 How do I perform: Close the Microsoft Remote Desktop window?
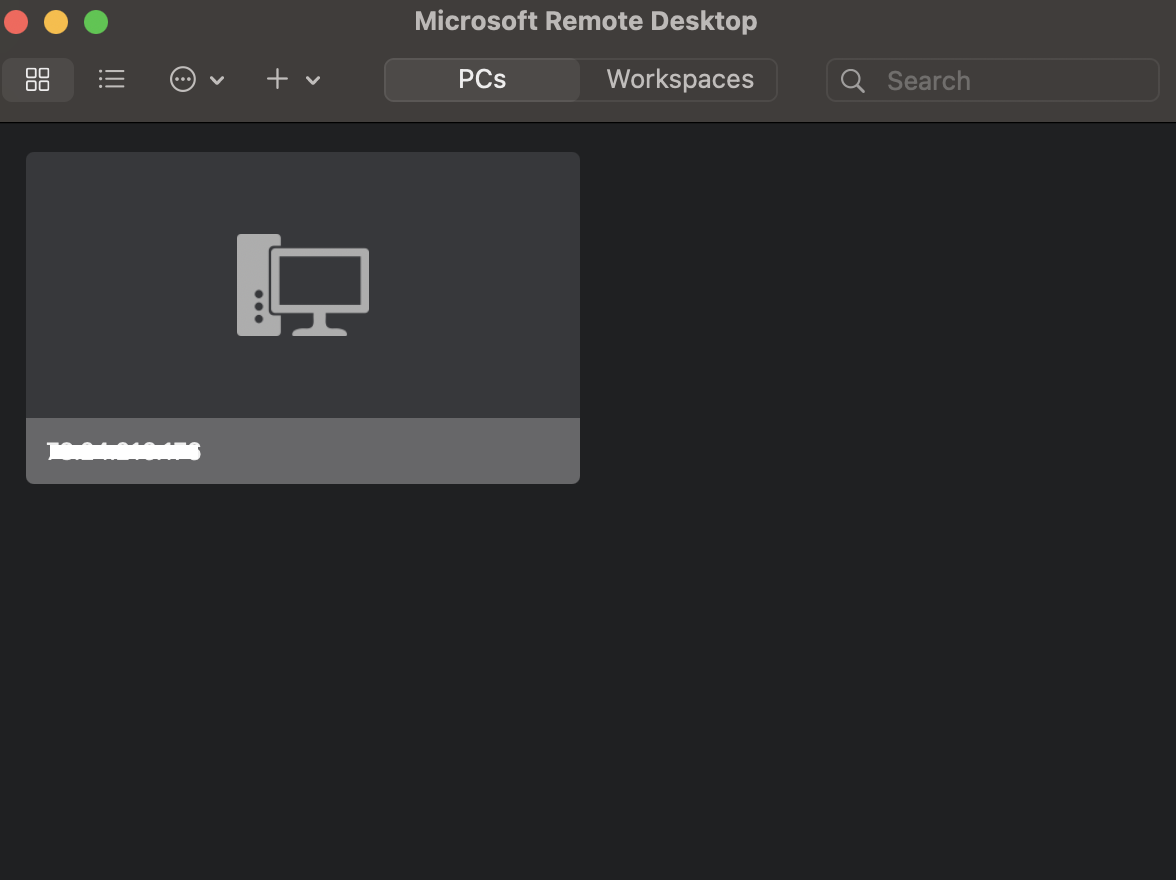click(x=16, y=22)
